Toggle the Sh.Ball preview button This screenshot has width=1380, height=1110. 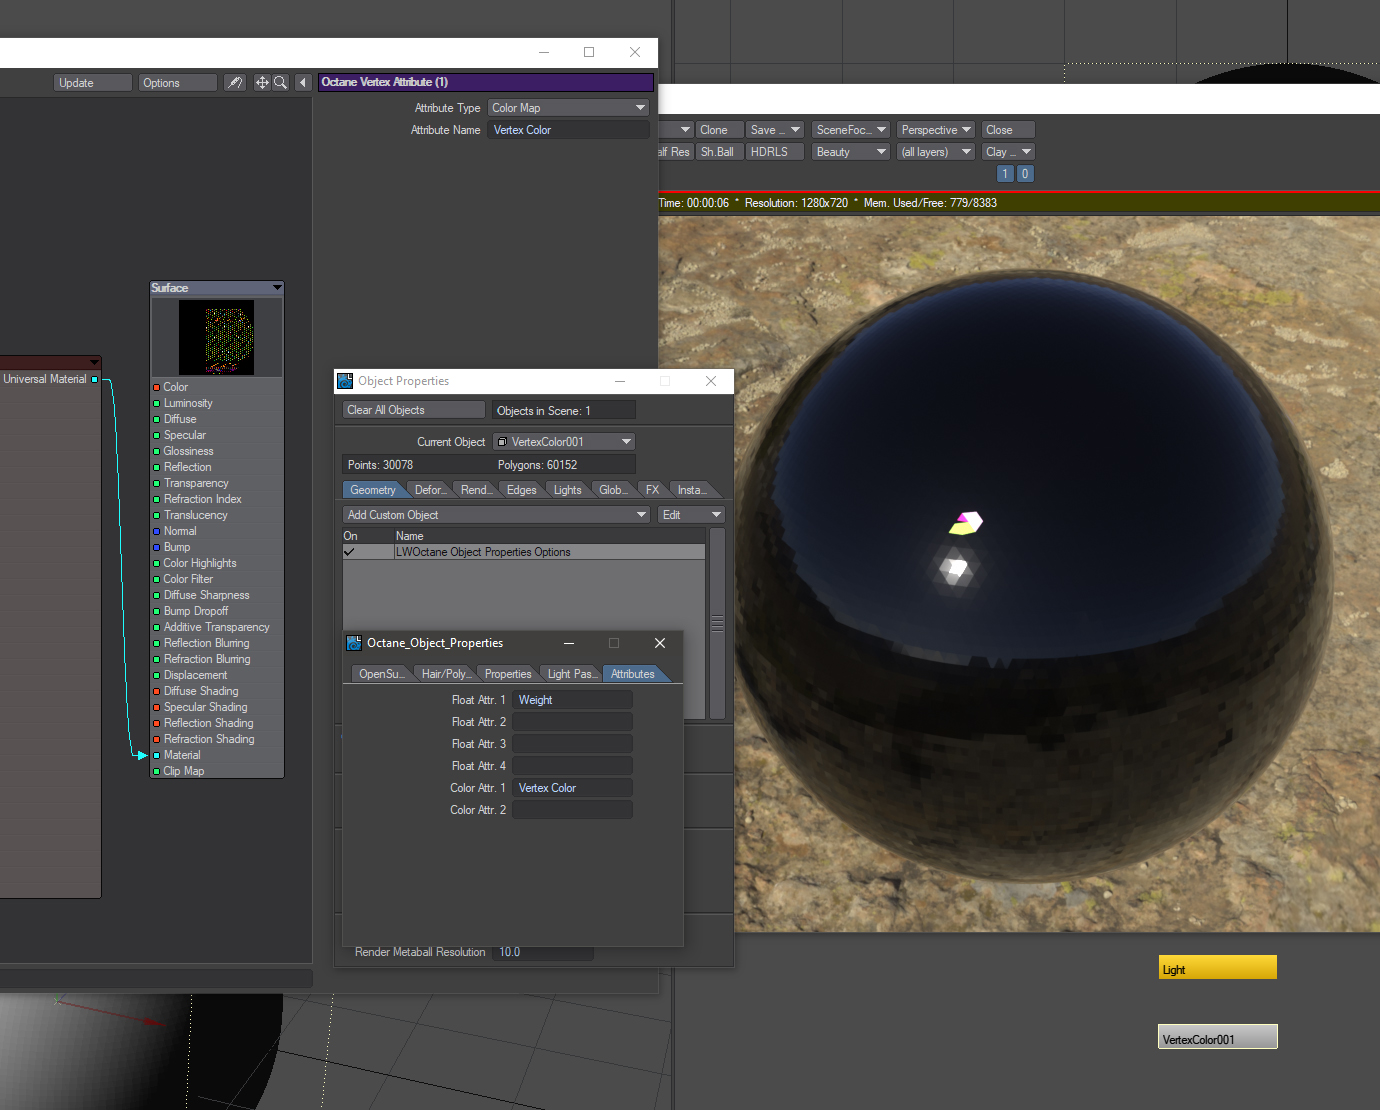click(718, 152)
